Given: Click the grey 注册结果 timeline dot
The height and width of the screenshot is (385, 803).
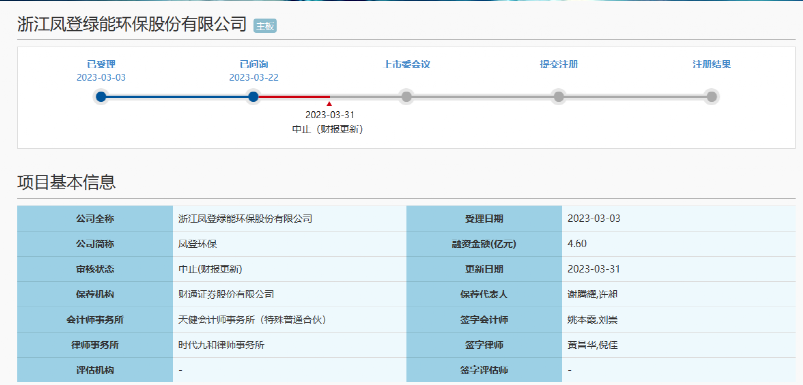Looking at the screenshot, I should 711,96.
